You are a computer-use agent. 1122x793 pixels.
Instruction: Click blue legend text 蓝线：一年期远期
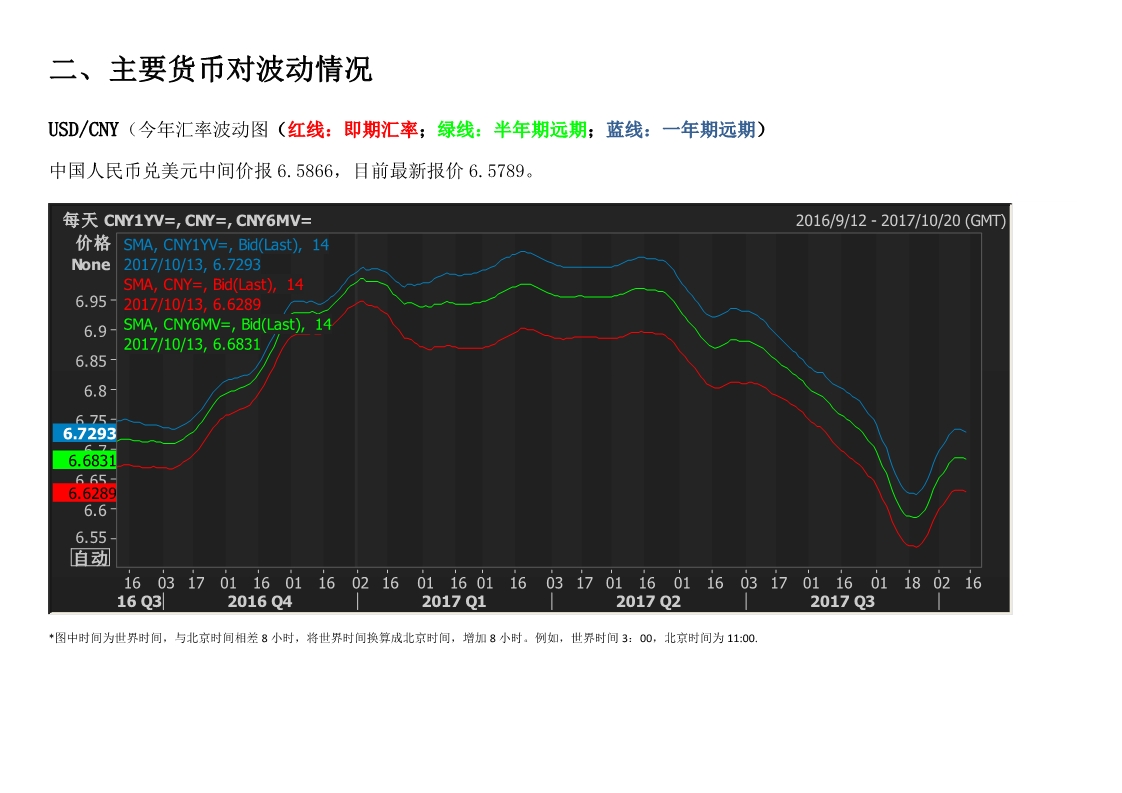click(x=681, y=130)
